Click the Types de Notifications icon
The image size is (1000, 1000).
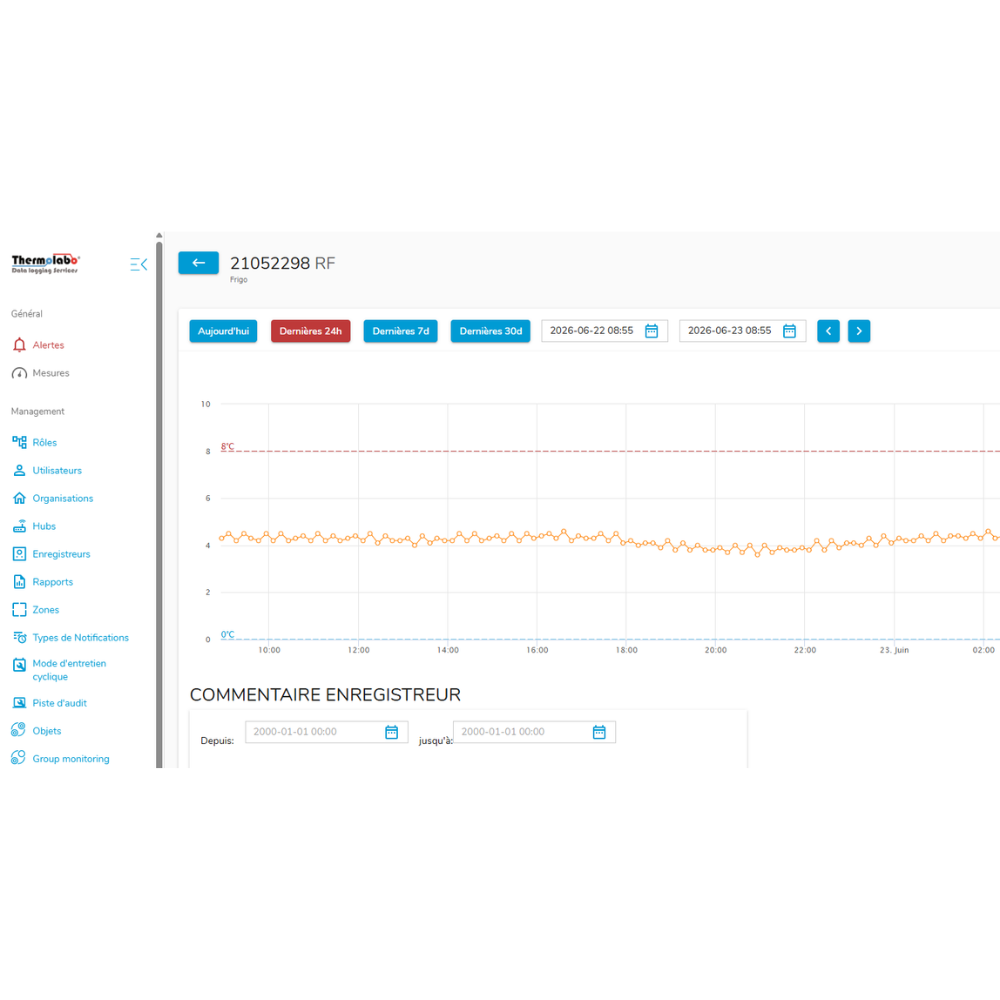click(x=19, y=637)
